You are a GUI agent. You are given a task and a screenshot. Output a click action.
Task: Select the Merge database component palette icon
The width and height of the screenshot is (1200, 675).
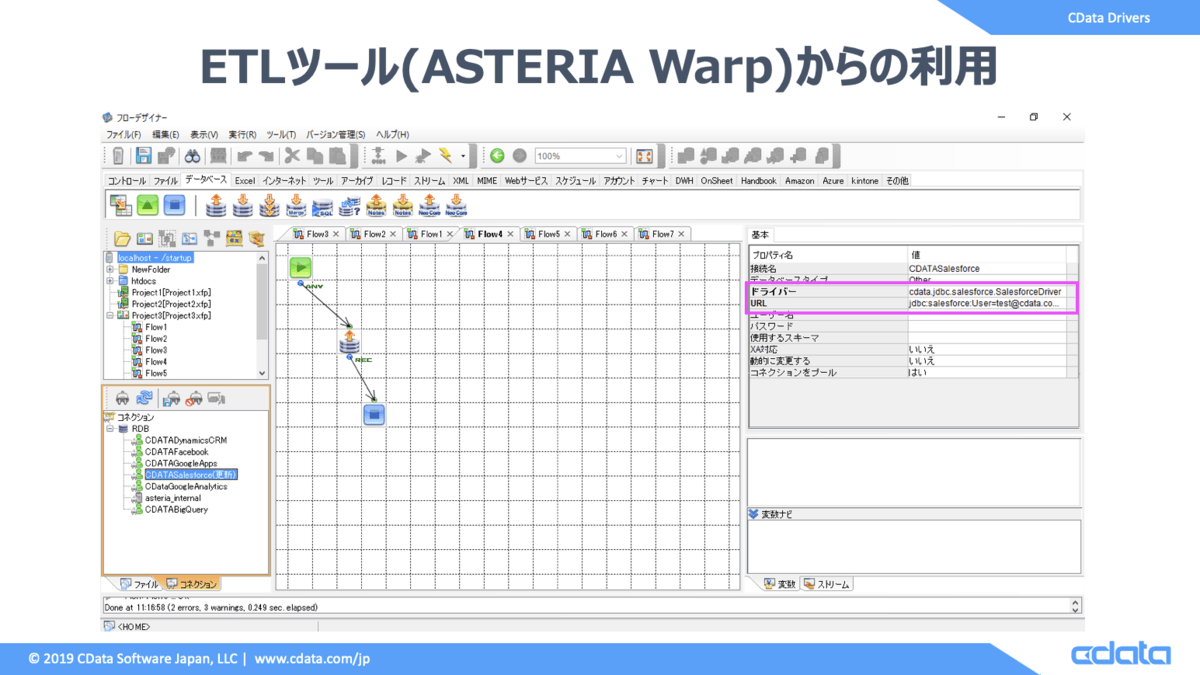pyautogui.click(x=296, y=206)
